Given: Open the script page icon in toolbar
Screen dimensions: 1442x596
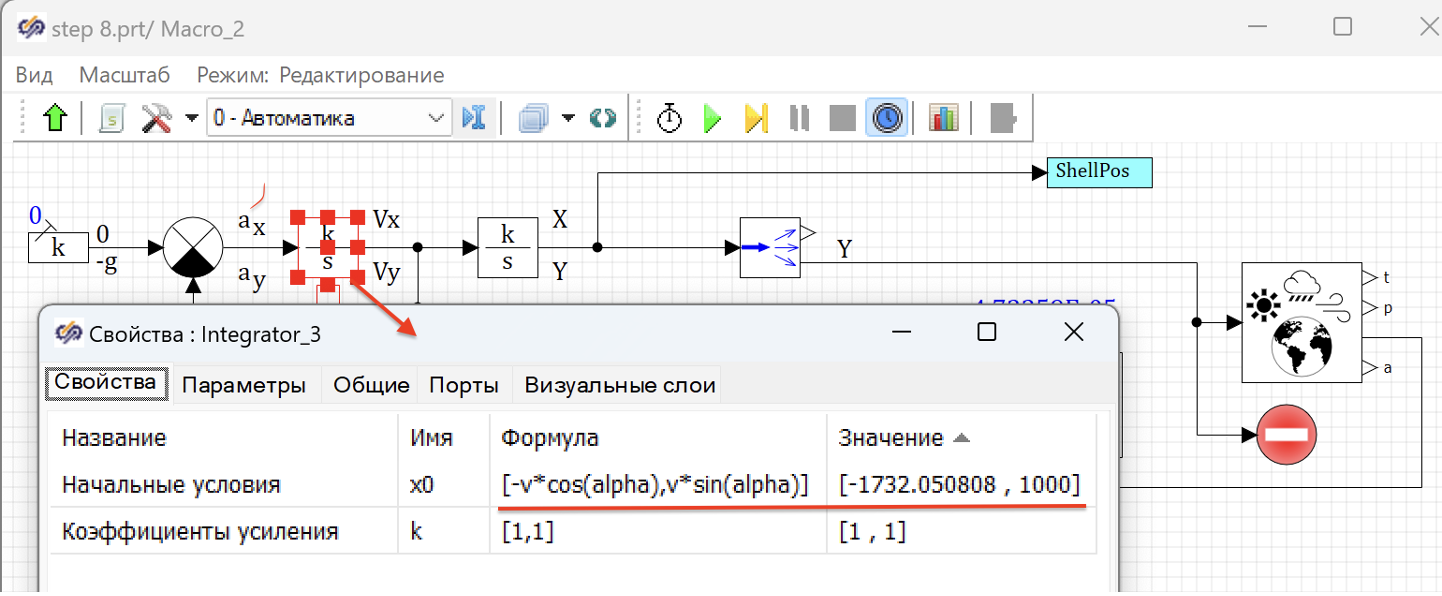Looking at the screenshot, I should click(111, 118).
